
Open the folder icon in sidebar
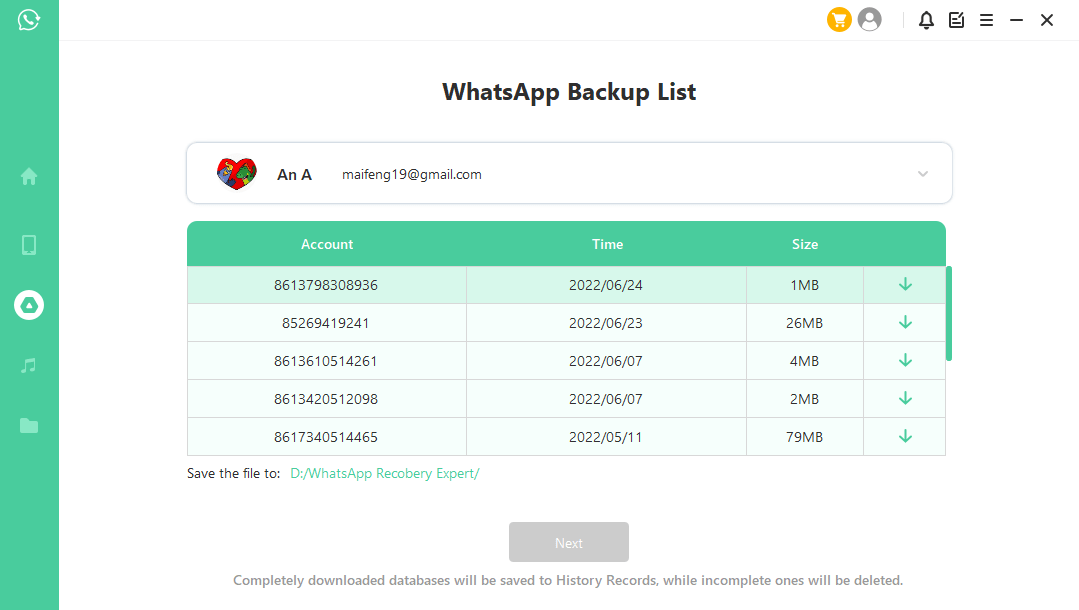[29, 426]
